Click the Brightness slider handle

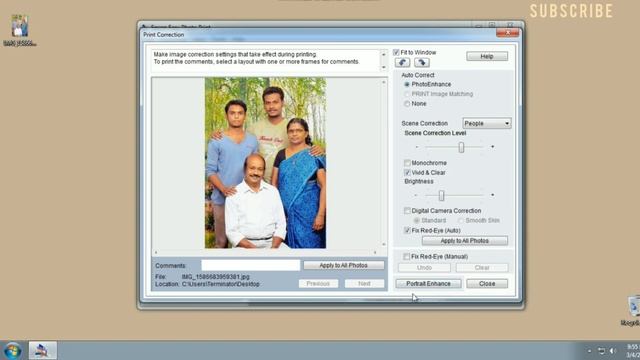pos(441,196)
